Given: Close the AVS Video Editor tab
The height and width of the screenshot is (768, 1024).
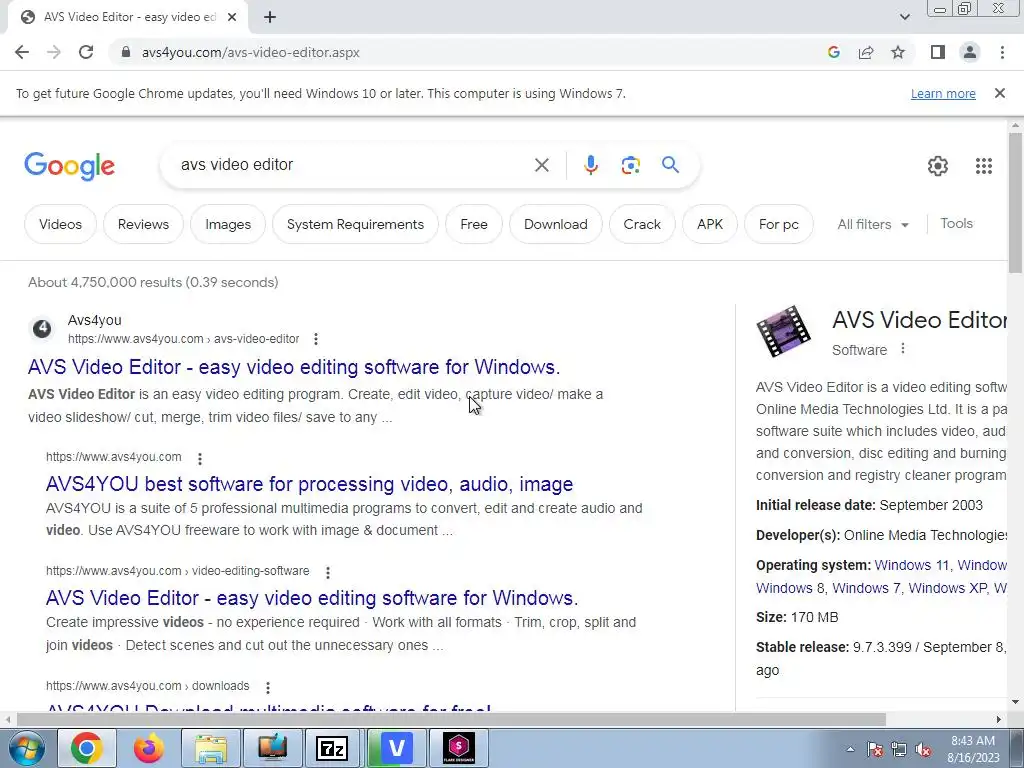Looking at the screenshot, I should 232,17.
